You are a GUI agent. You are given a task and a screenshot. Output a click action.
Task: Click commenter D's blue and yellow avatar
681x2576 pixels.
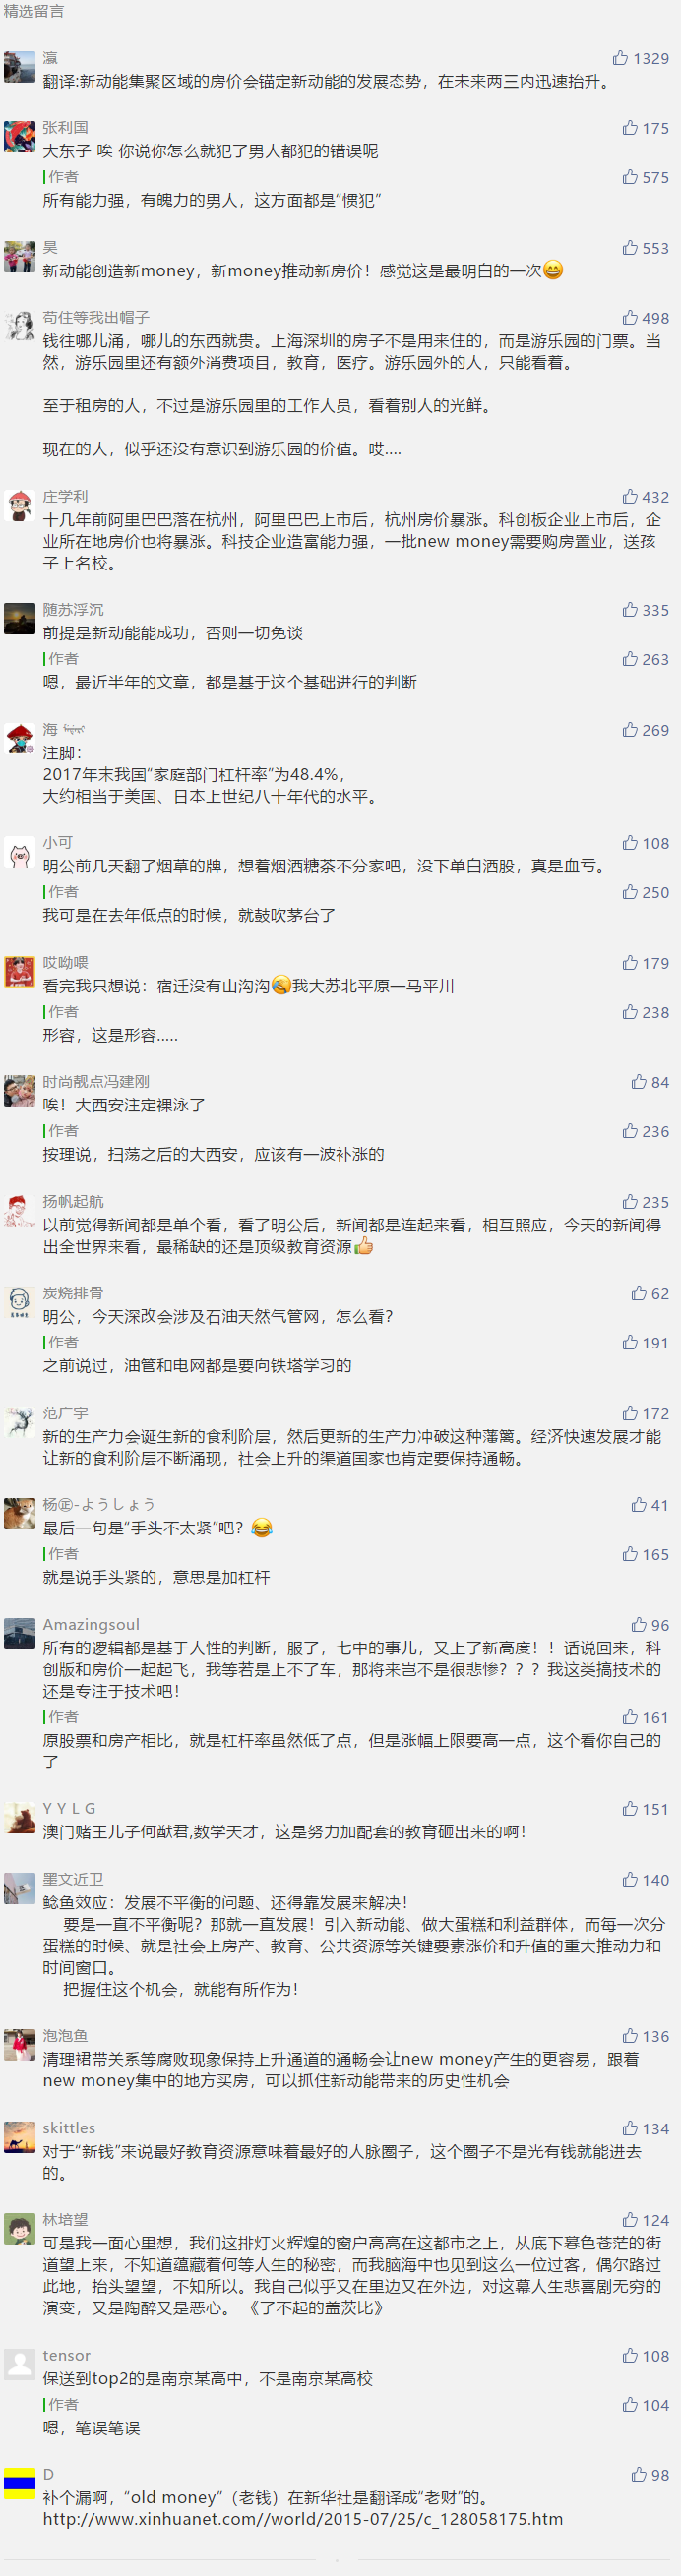[20, 2483]
